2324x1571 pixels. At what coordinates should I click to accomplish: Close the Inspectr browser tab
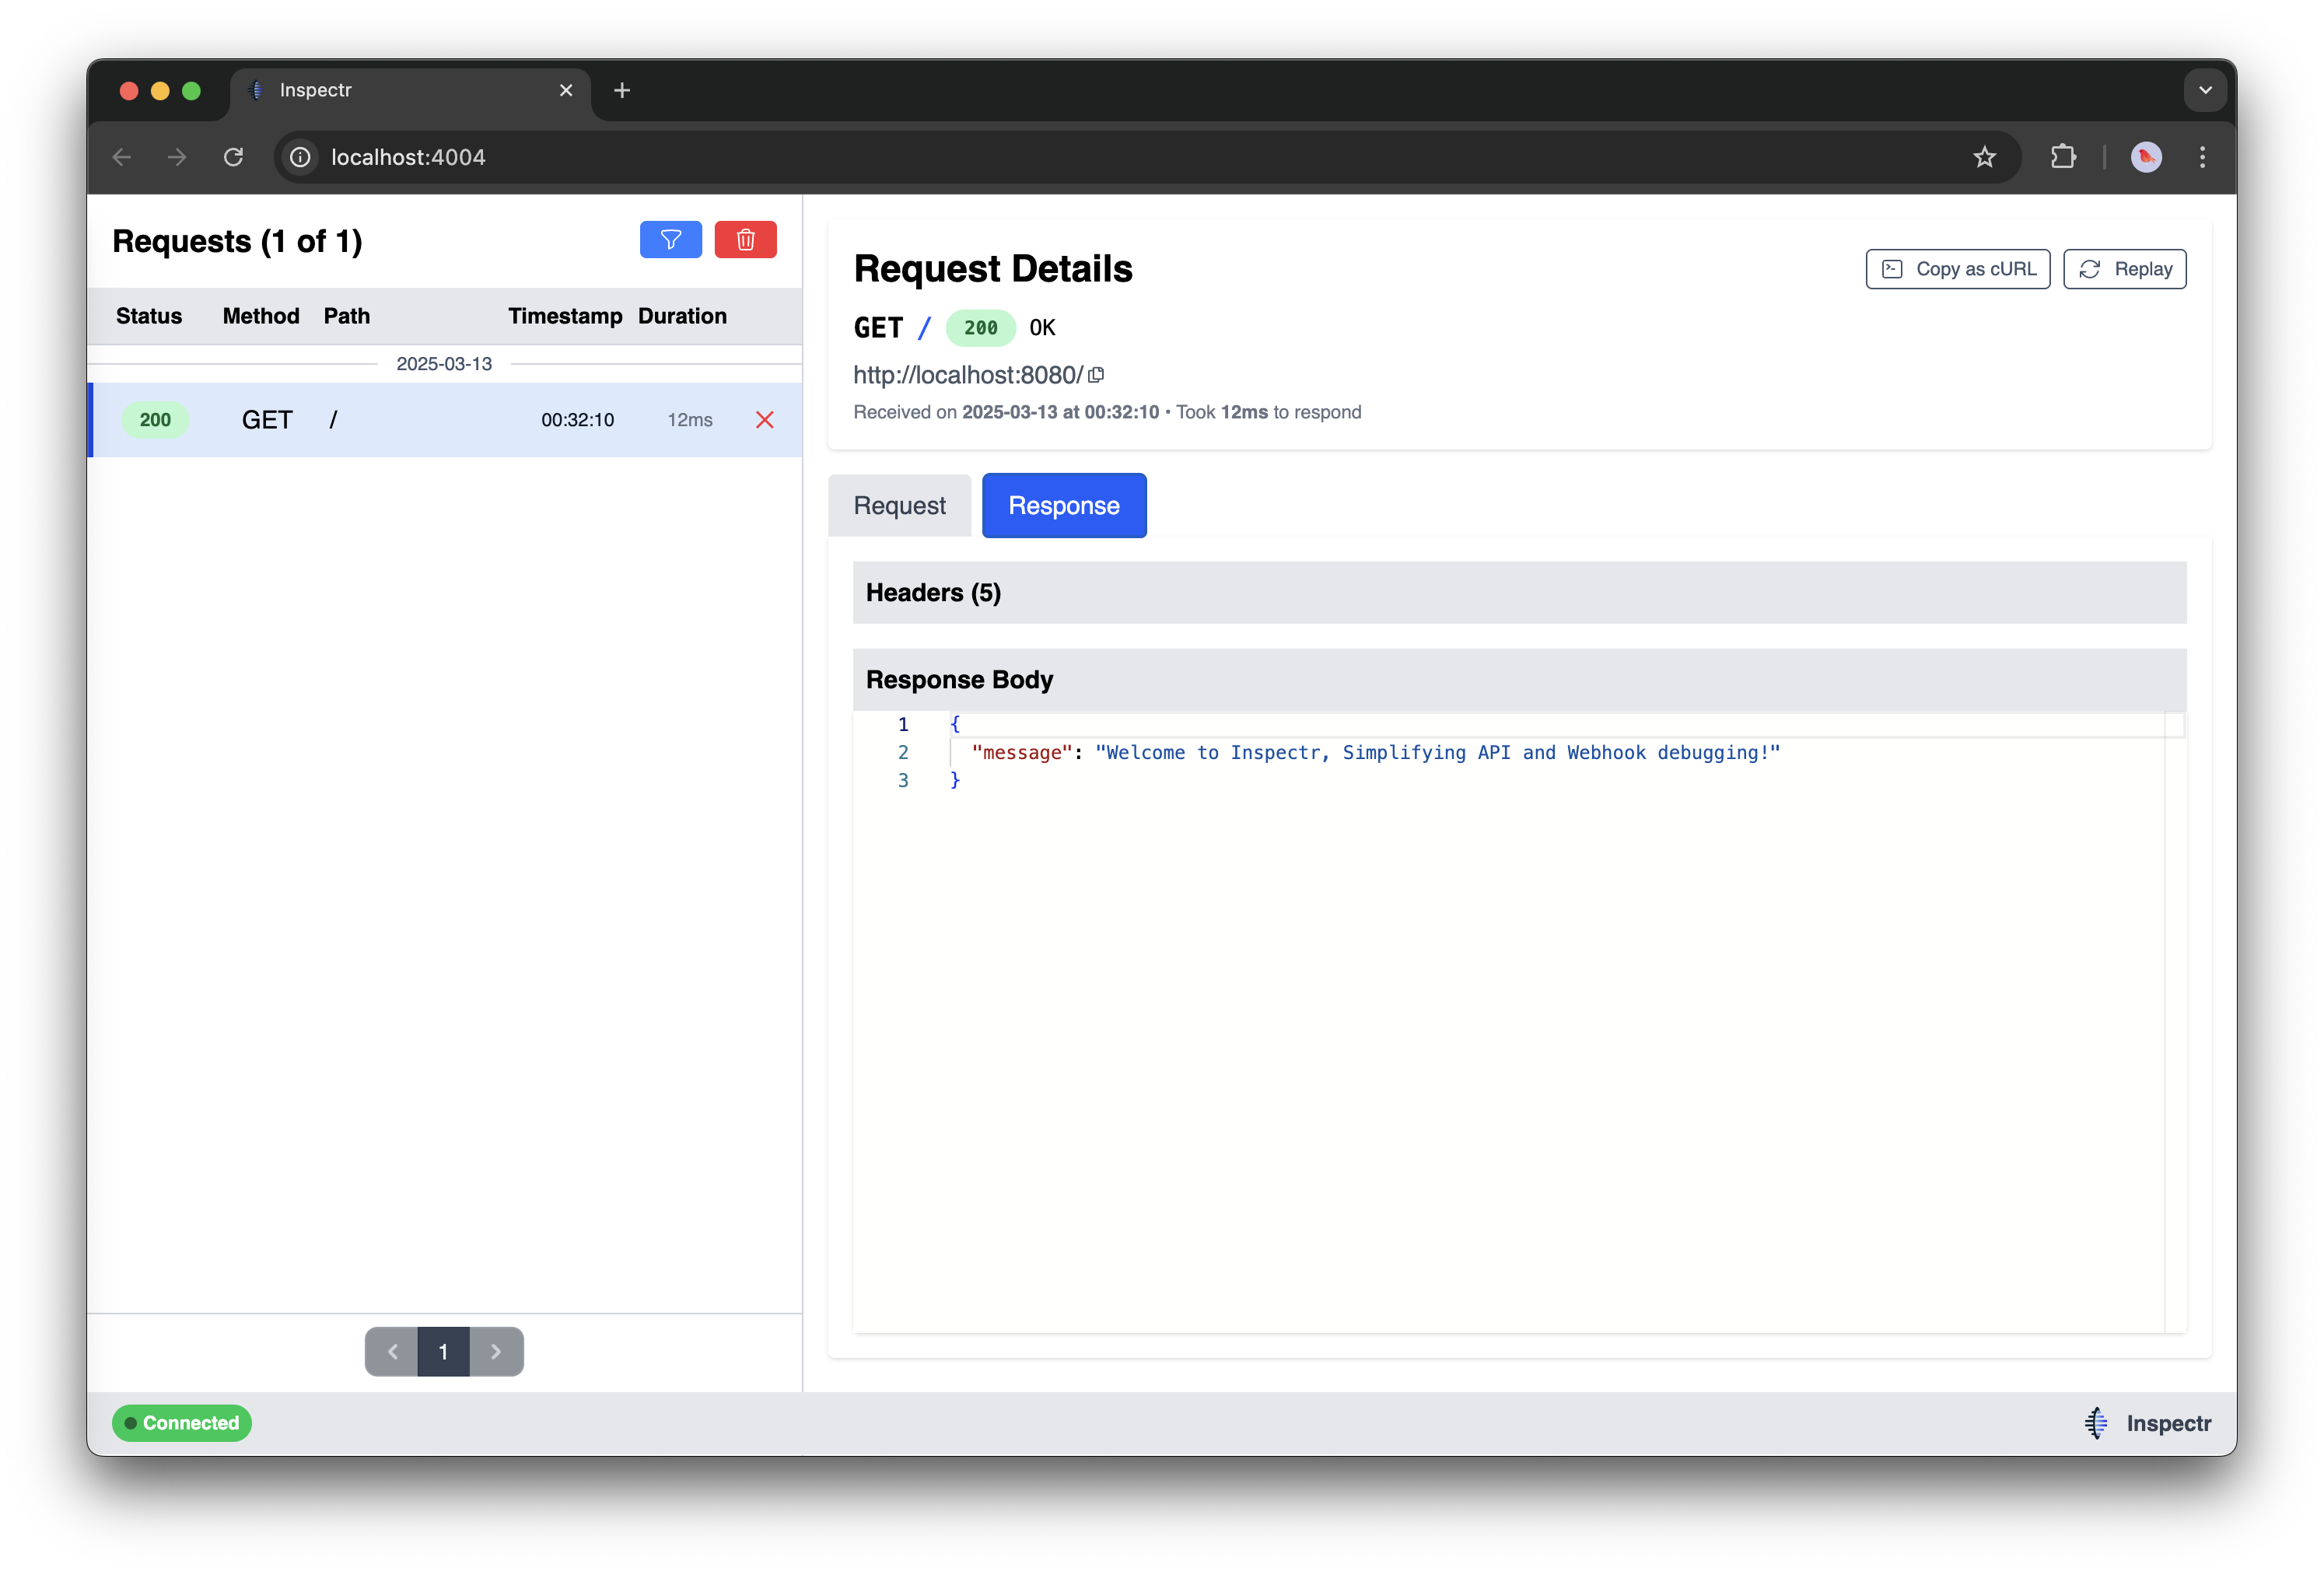point(566,90)
